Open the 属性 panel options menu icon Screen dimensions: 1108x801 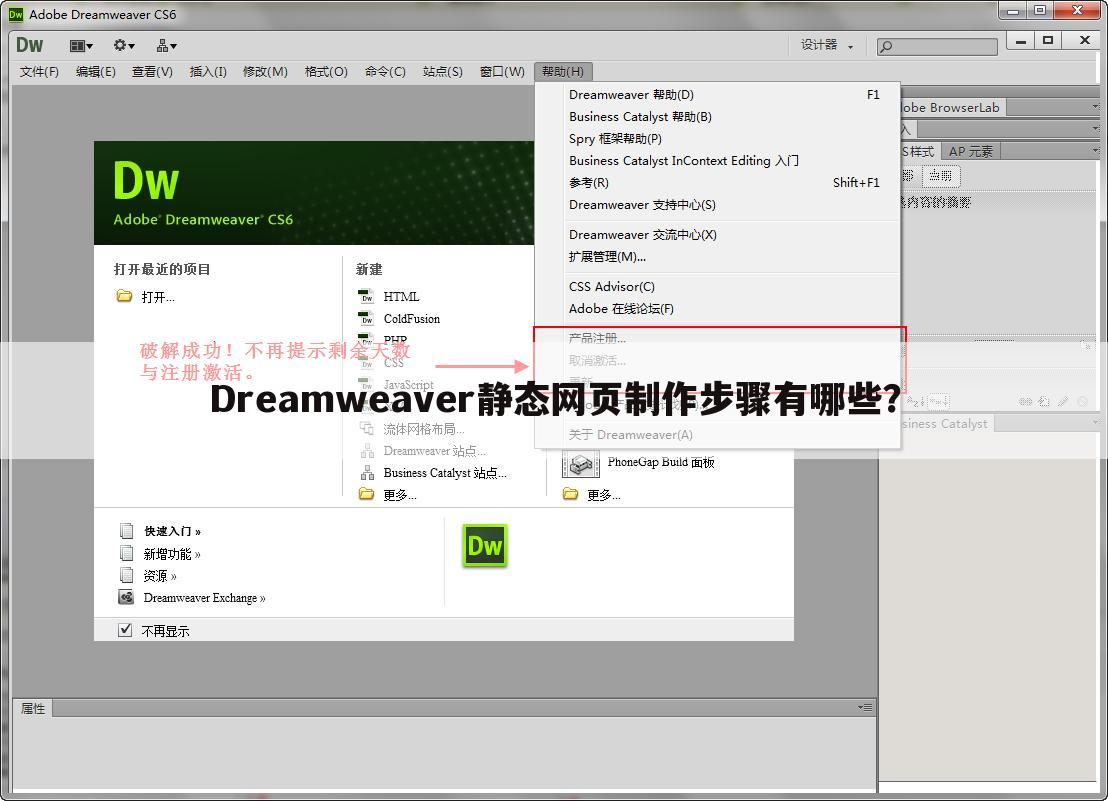[x=865, y=707]
